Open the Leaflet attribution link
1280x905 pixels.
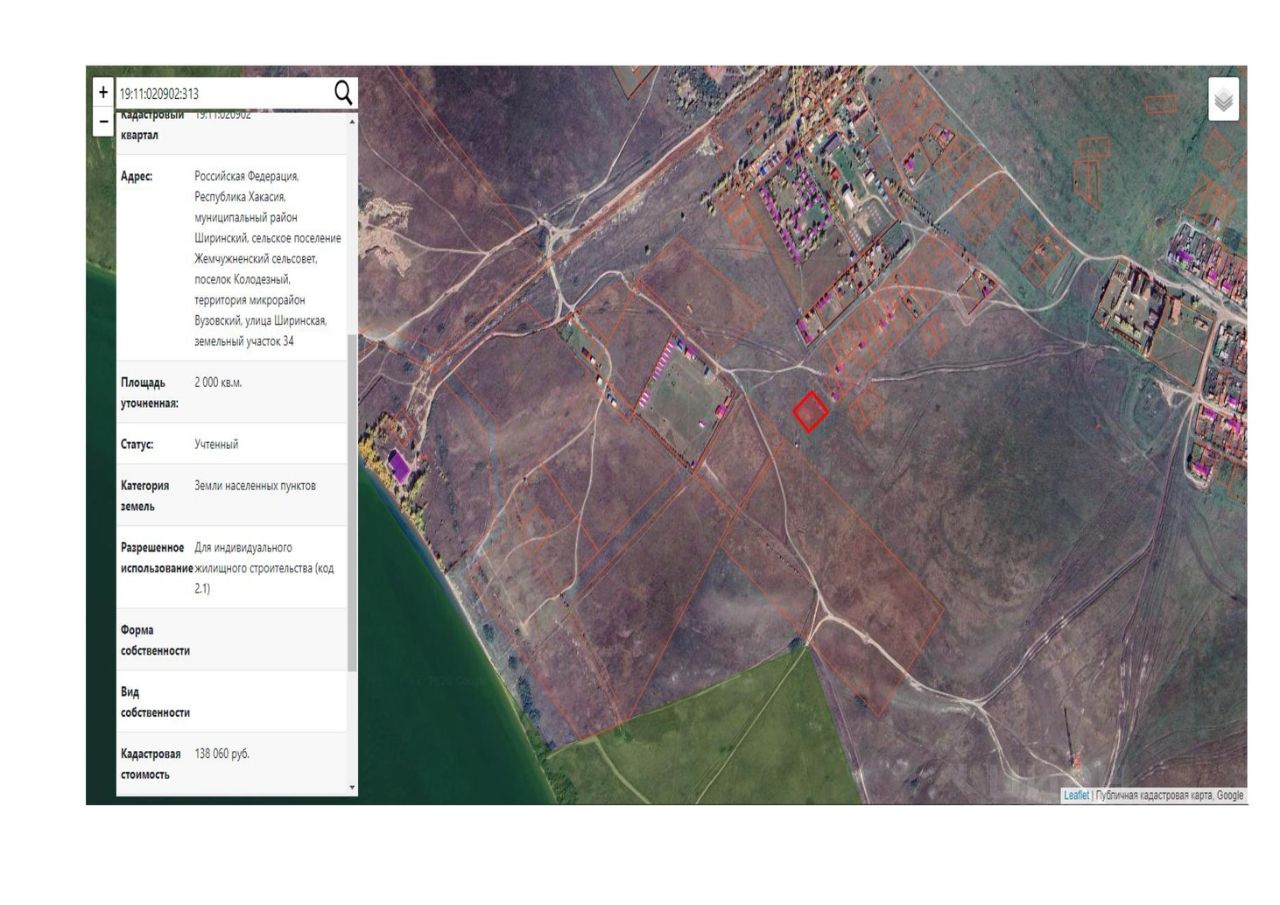(x=1076, y=796)
